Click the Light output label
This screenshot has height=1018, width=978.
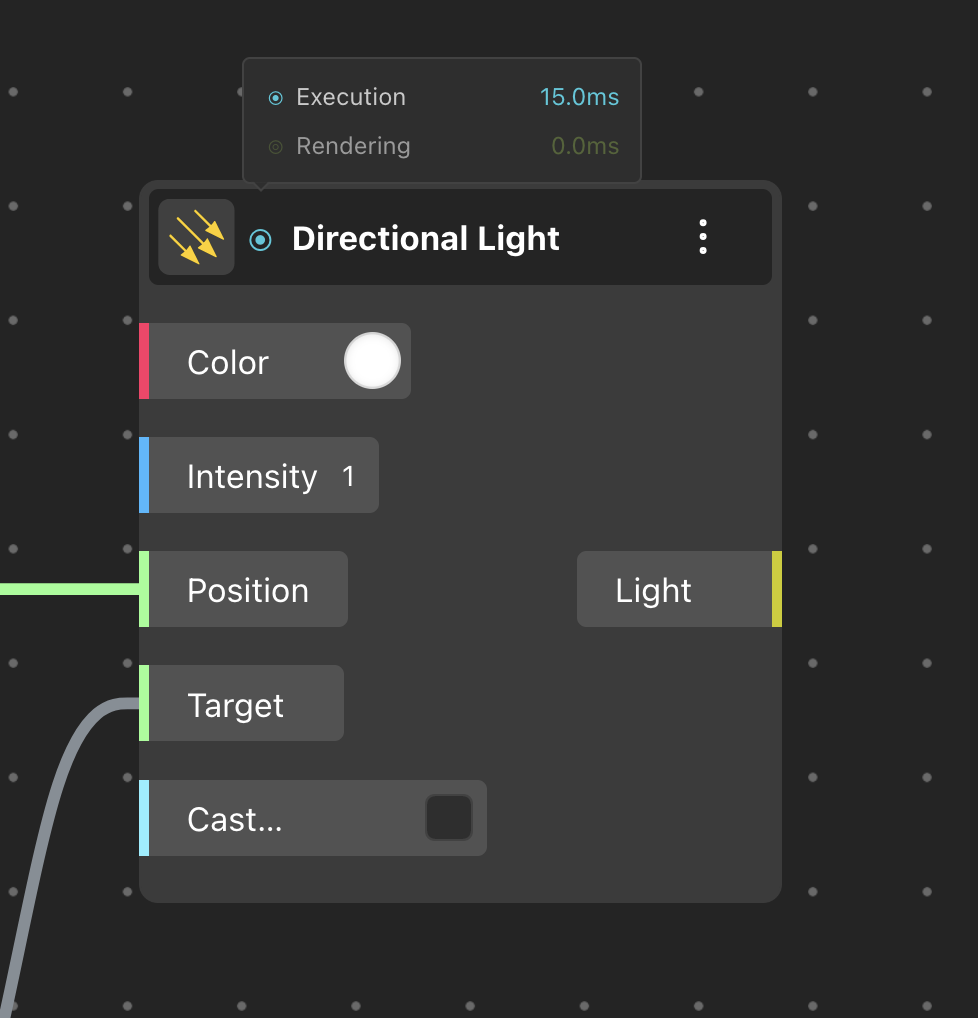[653, 591]
